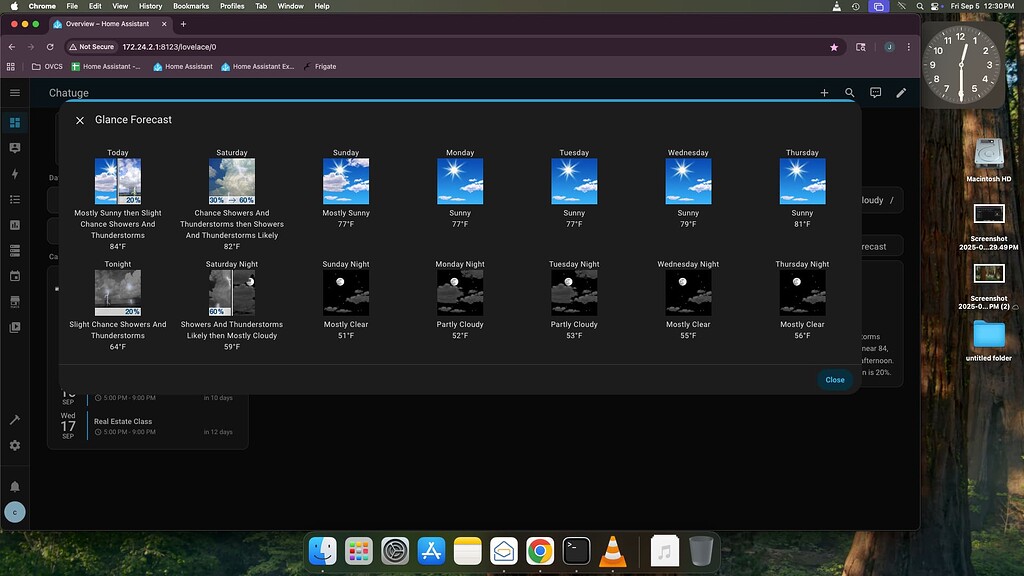Click the Close button in the Glance Forecast dialog
The height and width of the screenshot is (576, 1024).
point(835,380)
